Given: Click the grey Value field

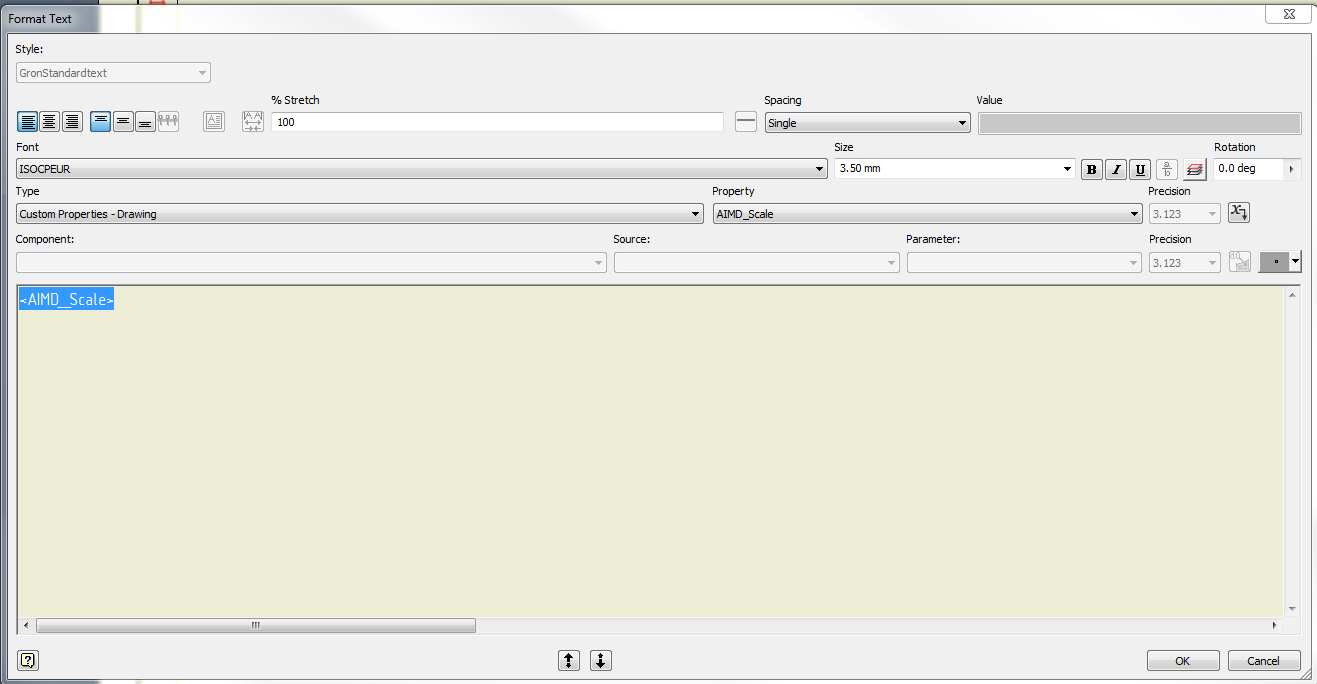Looking at the screenshot, I should (x=1139, y=123).
